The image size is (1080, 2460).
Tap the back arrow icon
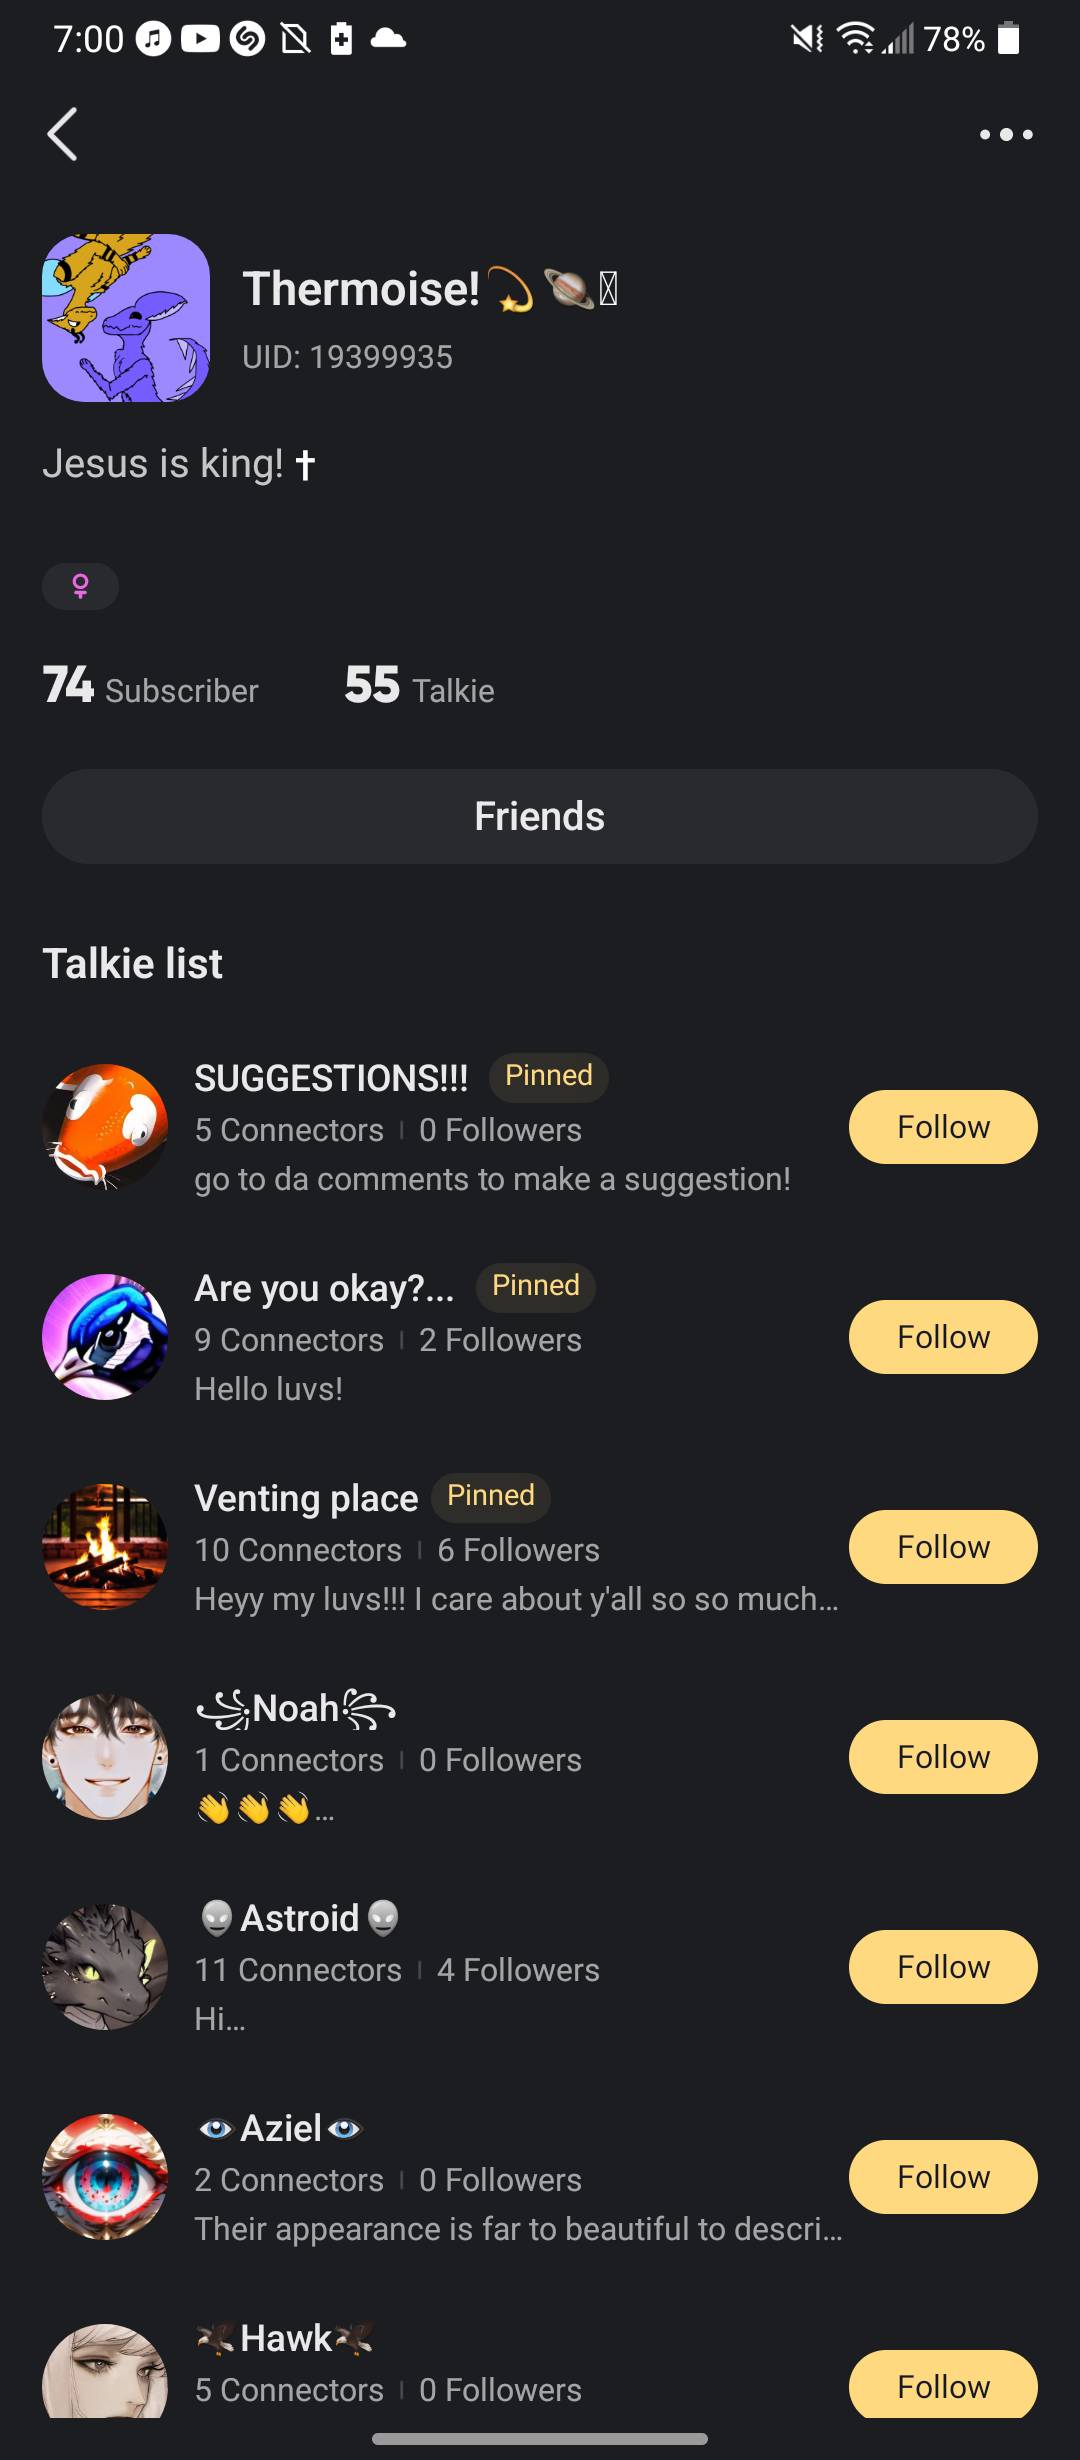[62, 134]
